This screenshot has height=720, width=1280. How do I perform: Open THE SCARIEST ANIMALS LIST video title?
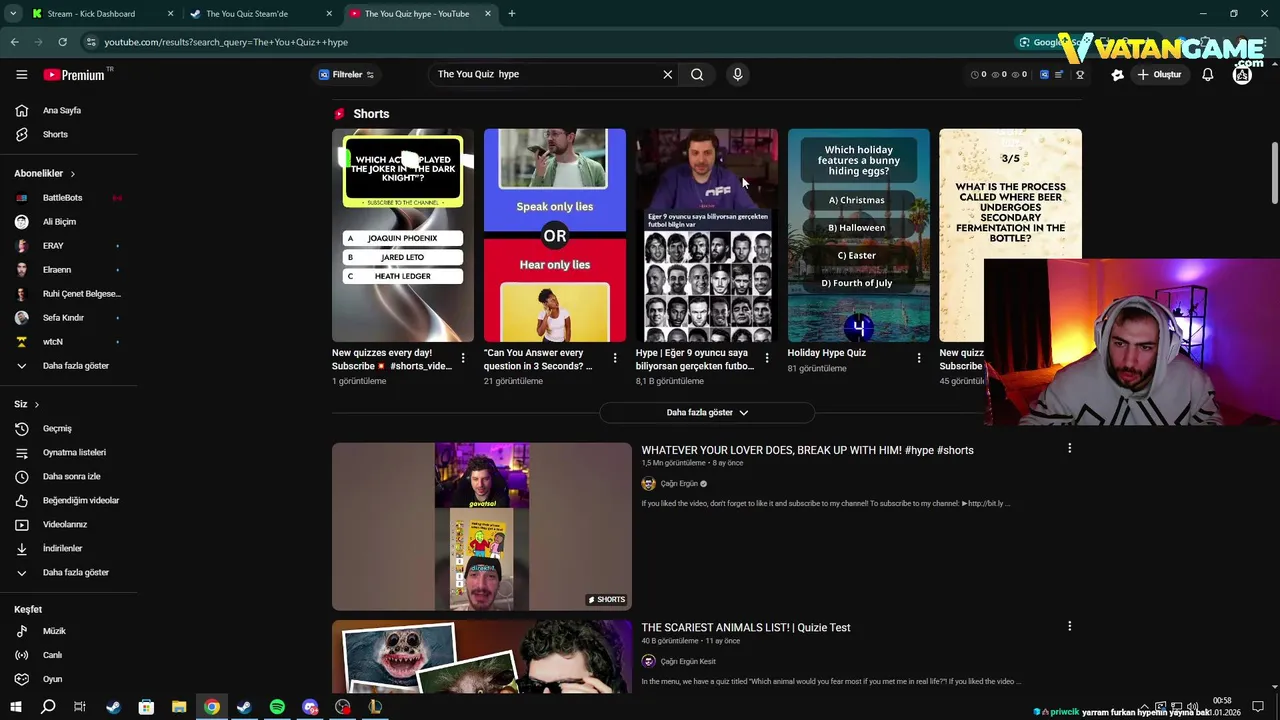(x=746, y=628)
